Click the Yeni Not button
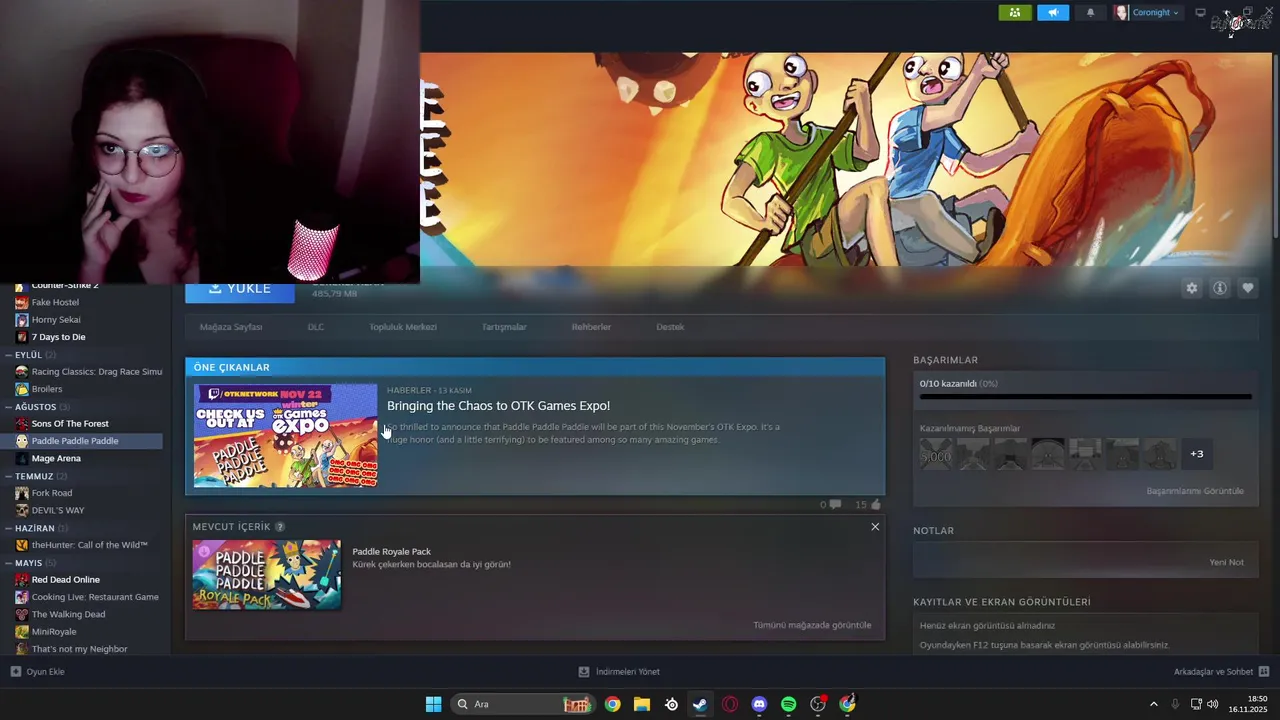Image resolution: width=1280 pixels, height=720 pixels. pos(1227,562)
